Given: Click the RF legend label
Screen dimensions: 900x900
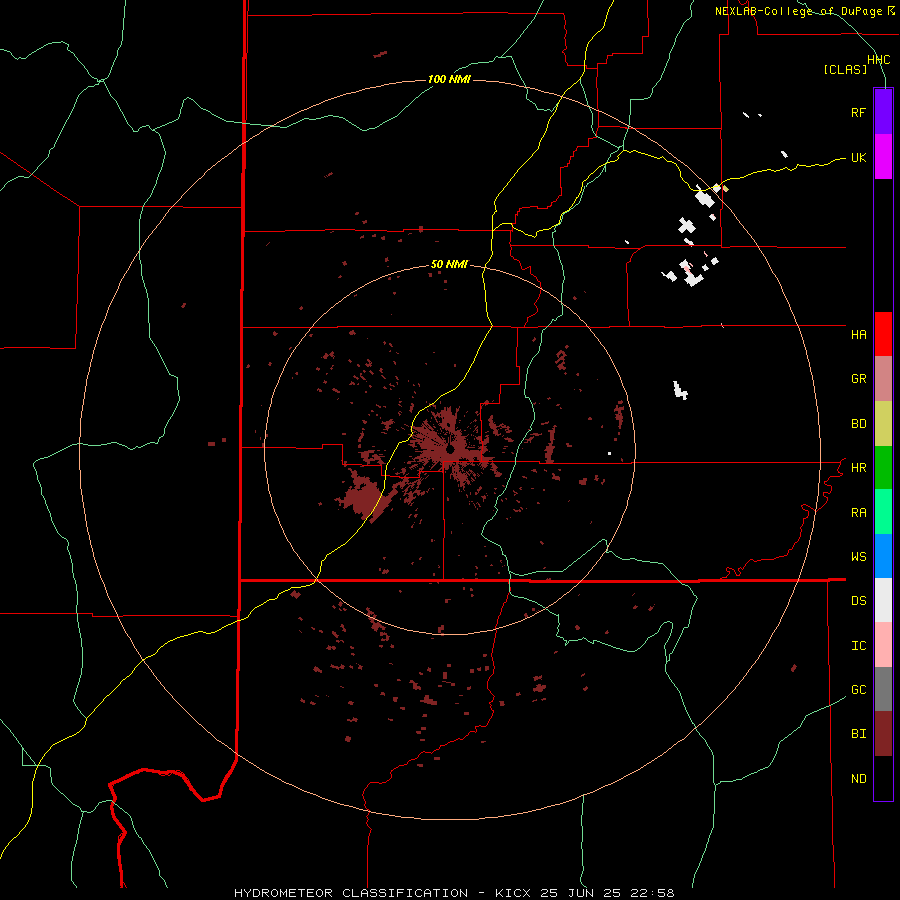Looking at the screenshot, I should pos(858,112).
